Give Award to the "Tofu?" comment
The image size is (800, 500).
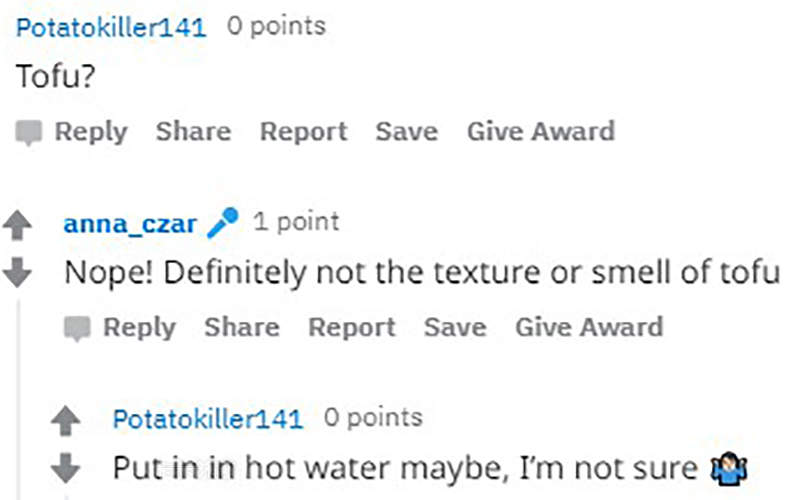pyautogui.click(x=540, y=131)
